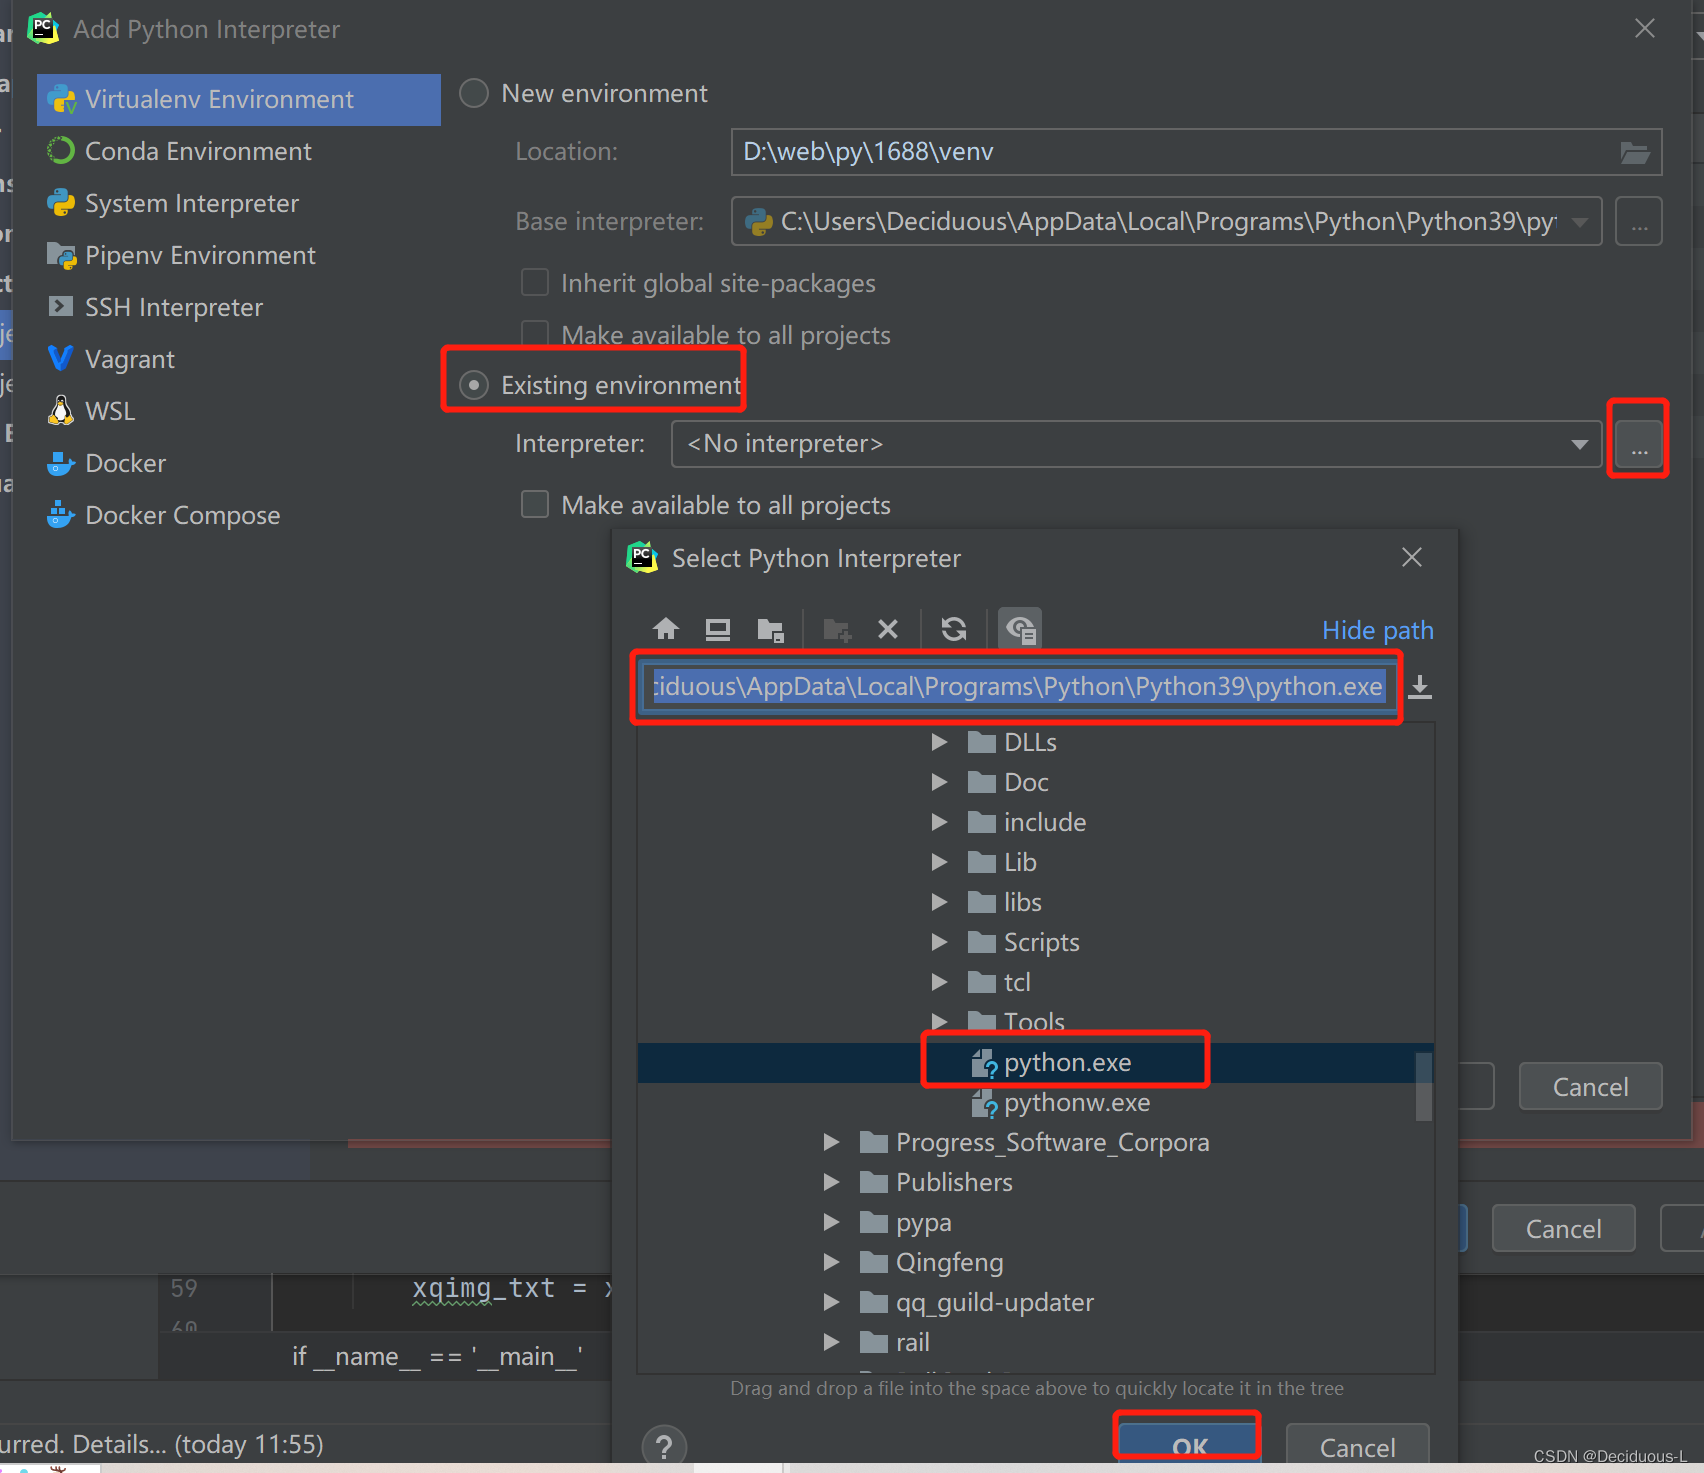
Task: Browse Location folder icon
Action: click(x=1634, y=152)
